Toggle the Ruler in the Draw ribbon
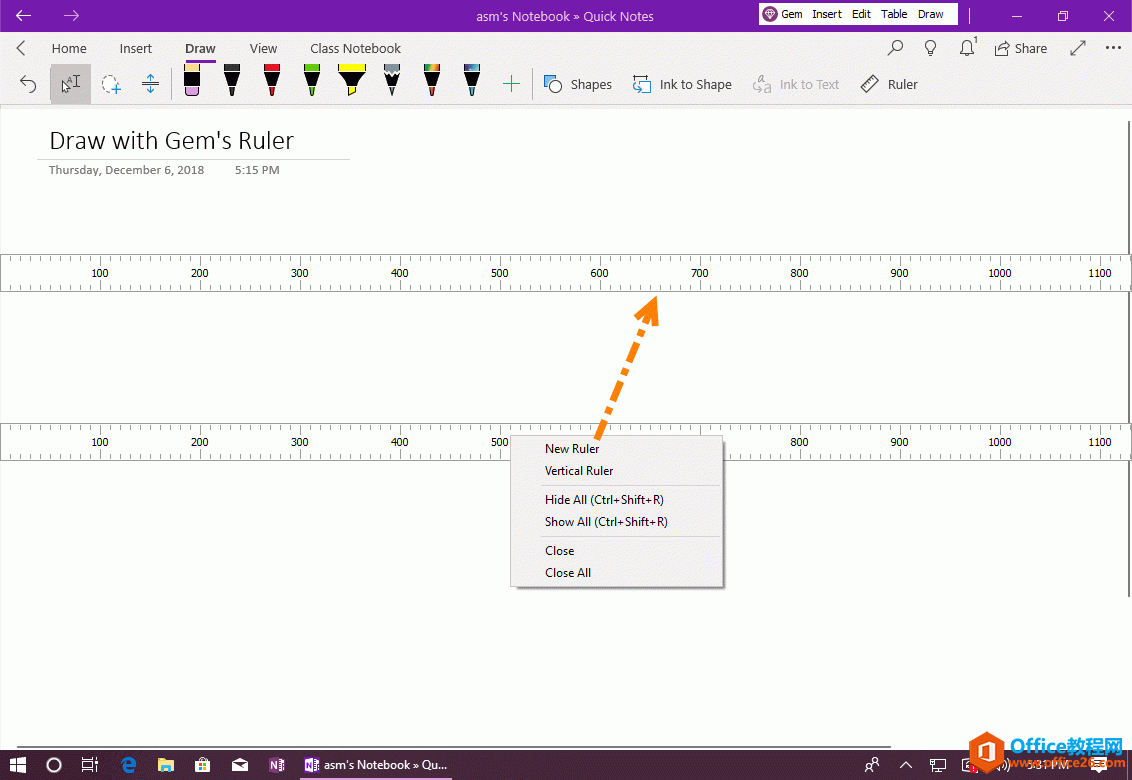1132x780 pixels. coord(889,84)
